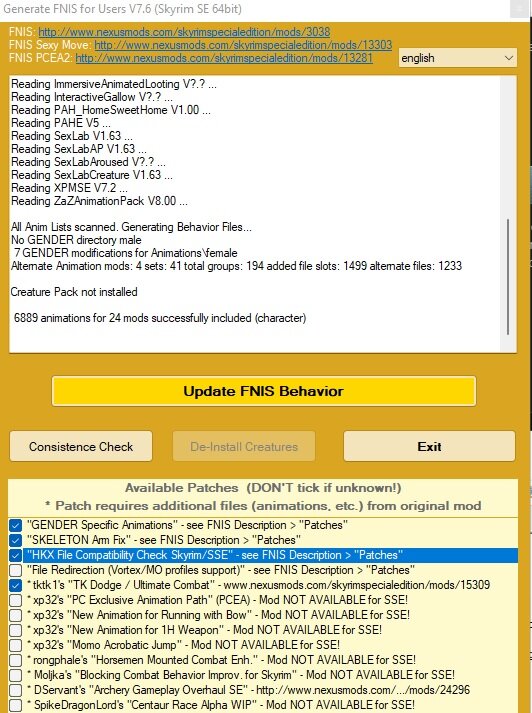Open the FNIS nexusmods link for mod 3038
This screenshot has width=532, height=713.
click(184, 32)
